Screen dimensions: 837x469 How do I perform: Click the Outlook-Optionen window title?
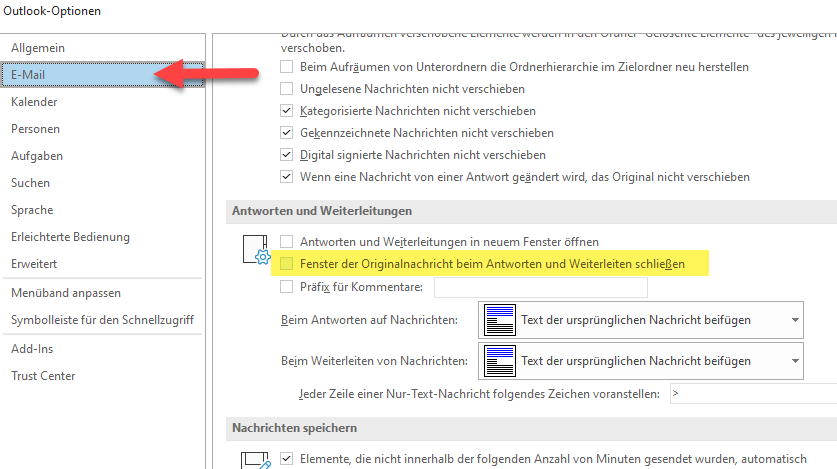52,11
